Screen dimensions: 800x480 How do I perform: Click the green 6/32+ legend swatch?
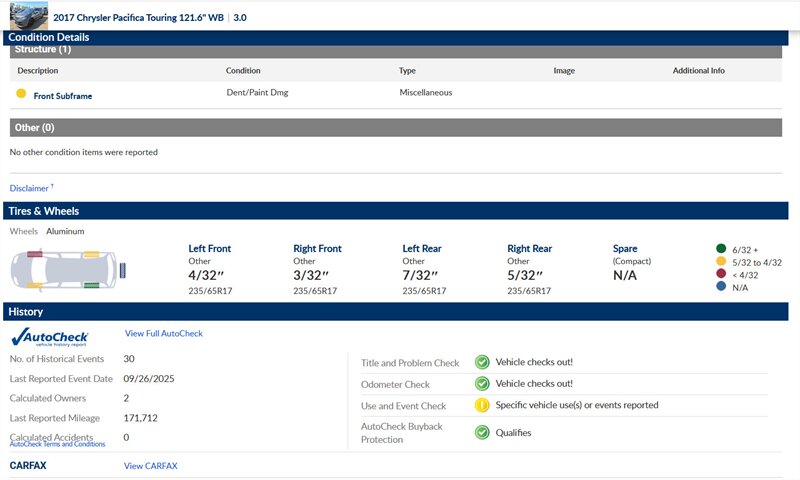click(720, 249)
